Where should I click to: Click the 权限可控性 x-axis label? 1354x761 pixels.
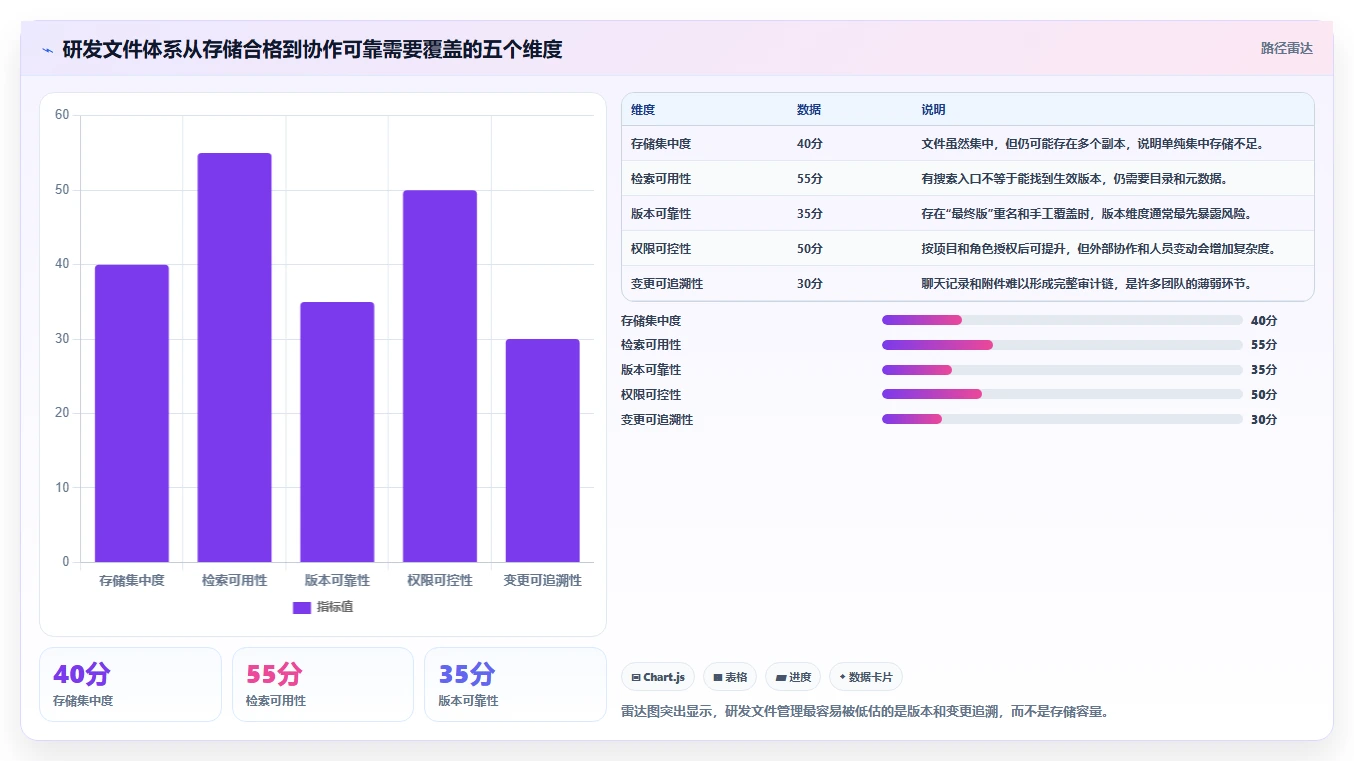coord(440,580)
